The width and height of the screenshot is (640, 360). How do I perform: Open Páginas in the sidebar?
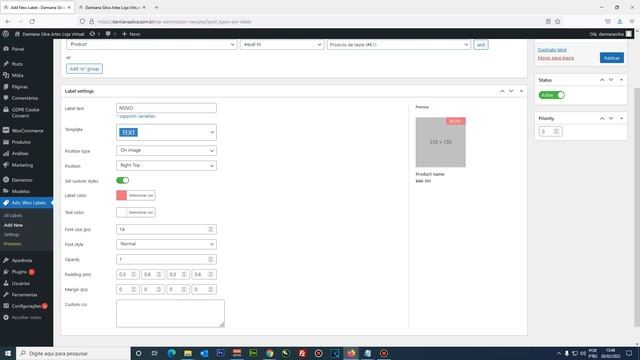[20, 87]
